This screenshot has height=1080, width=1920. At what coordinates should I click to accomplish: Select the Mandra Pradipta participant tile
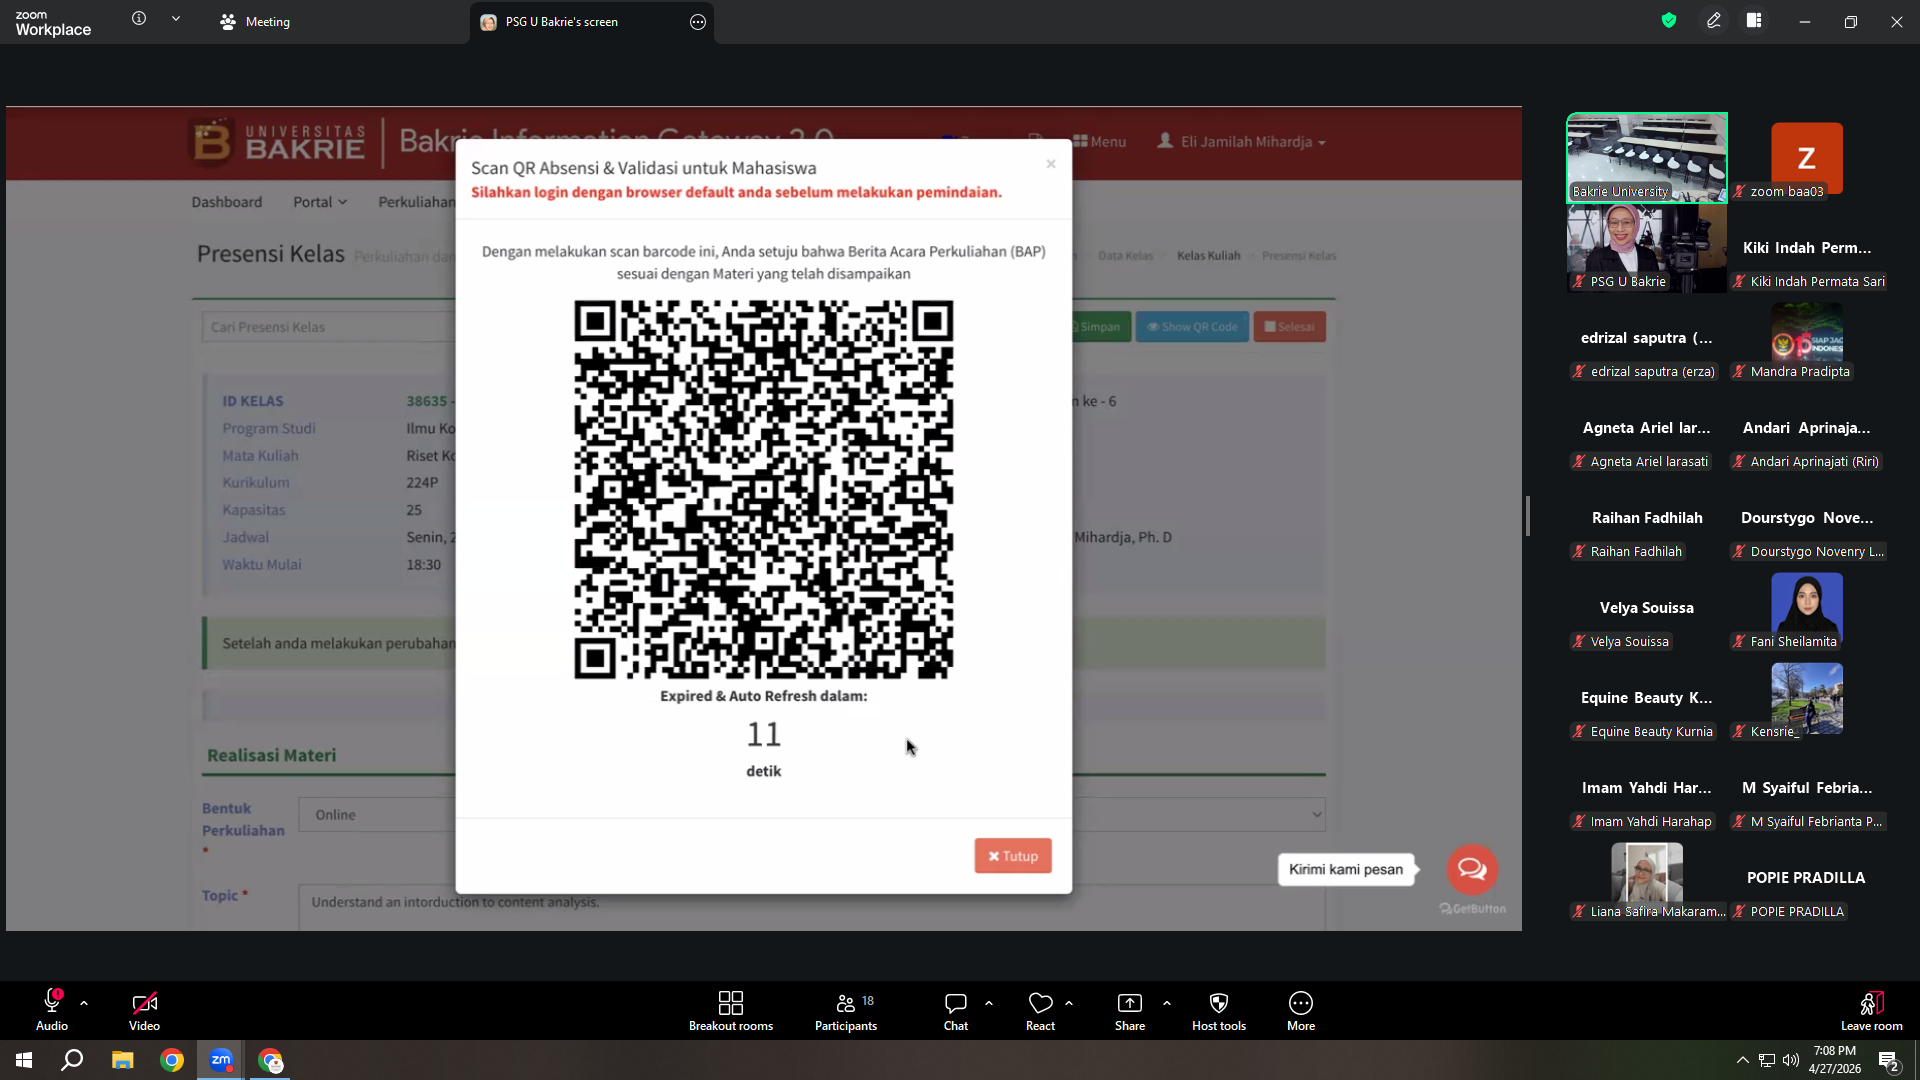(x=1807, y=338)
